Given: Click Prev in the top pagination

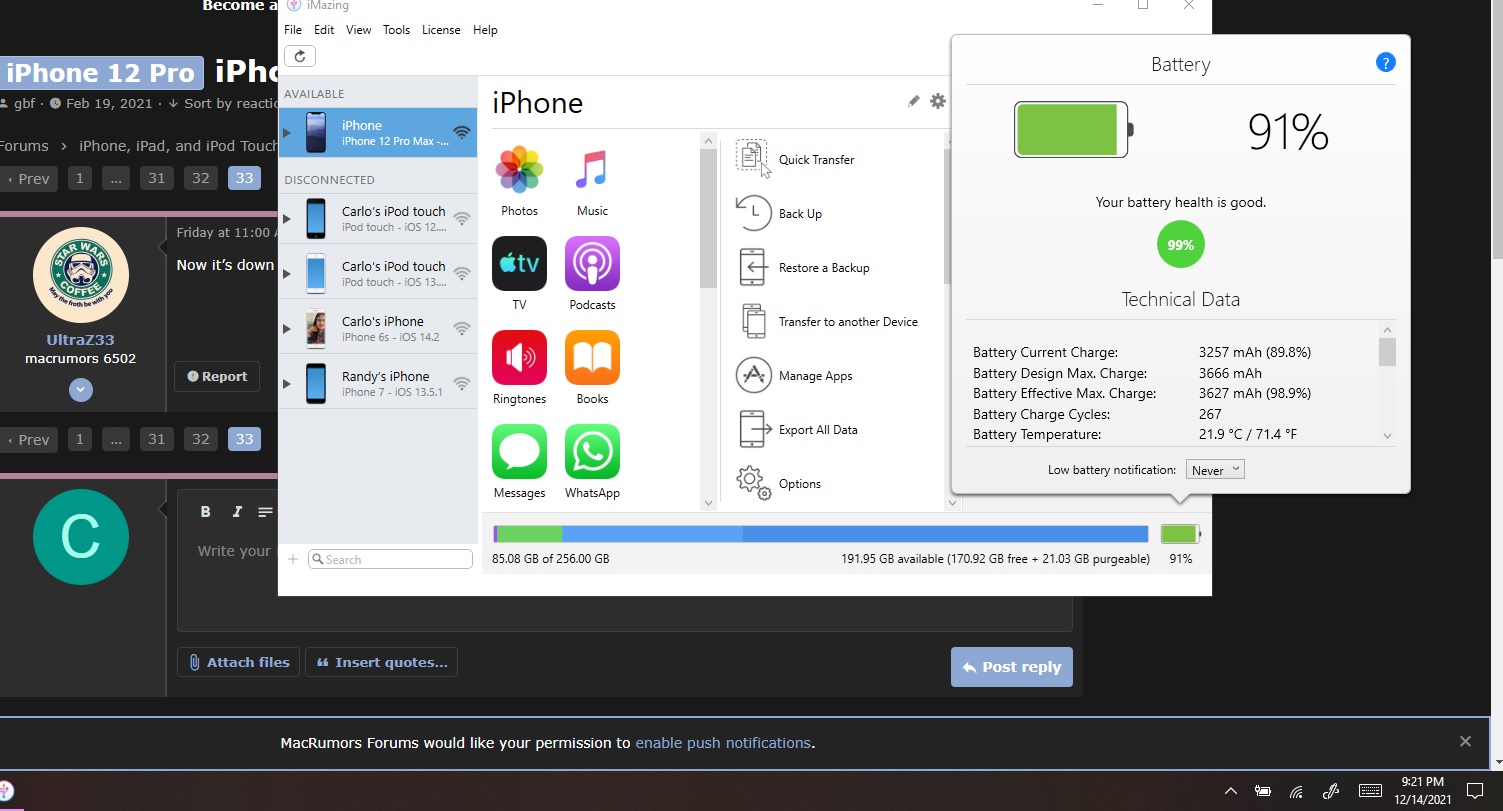Looking at the screenshot, I should [27, 179].
